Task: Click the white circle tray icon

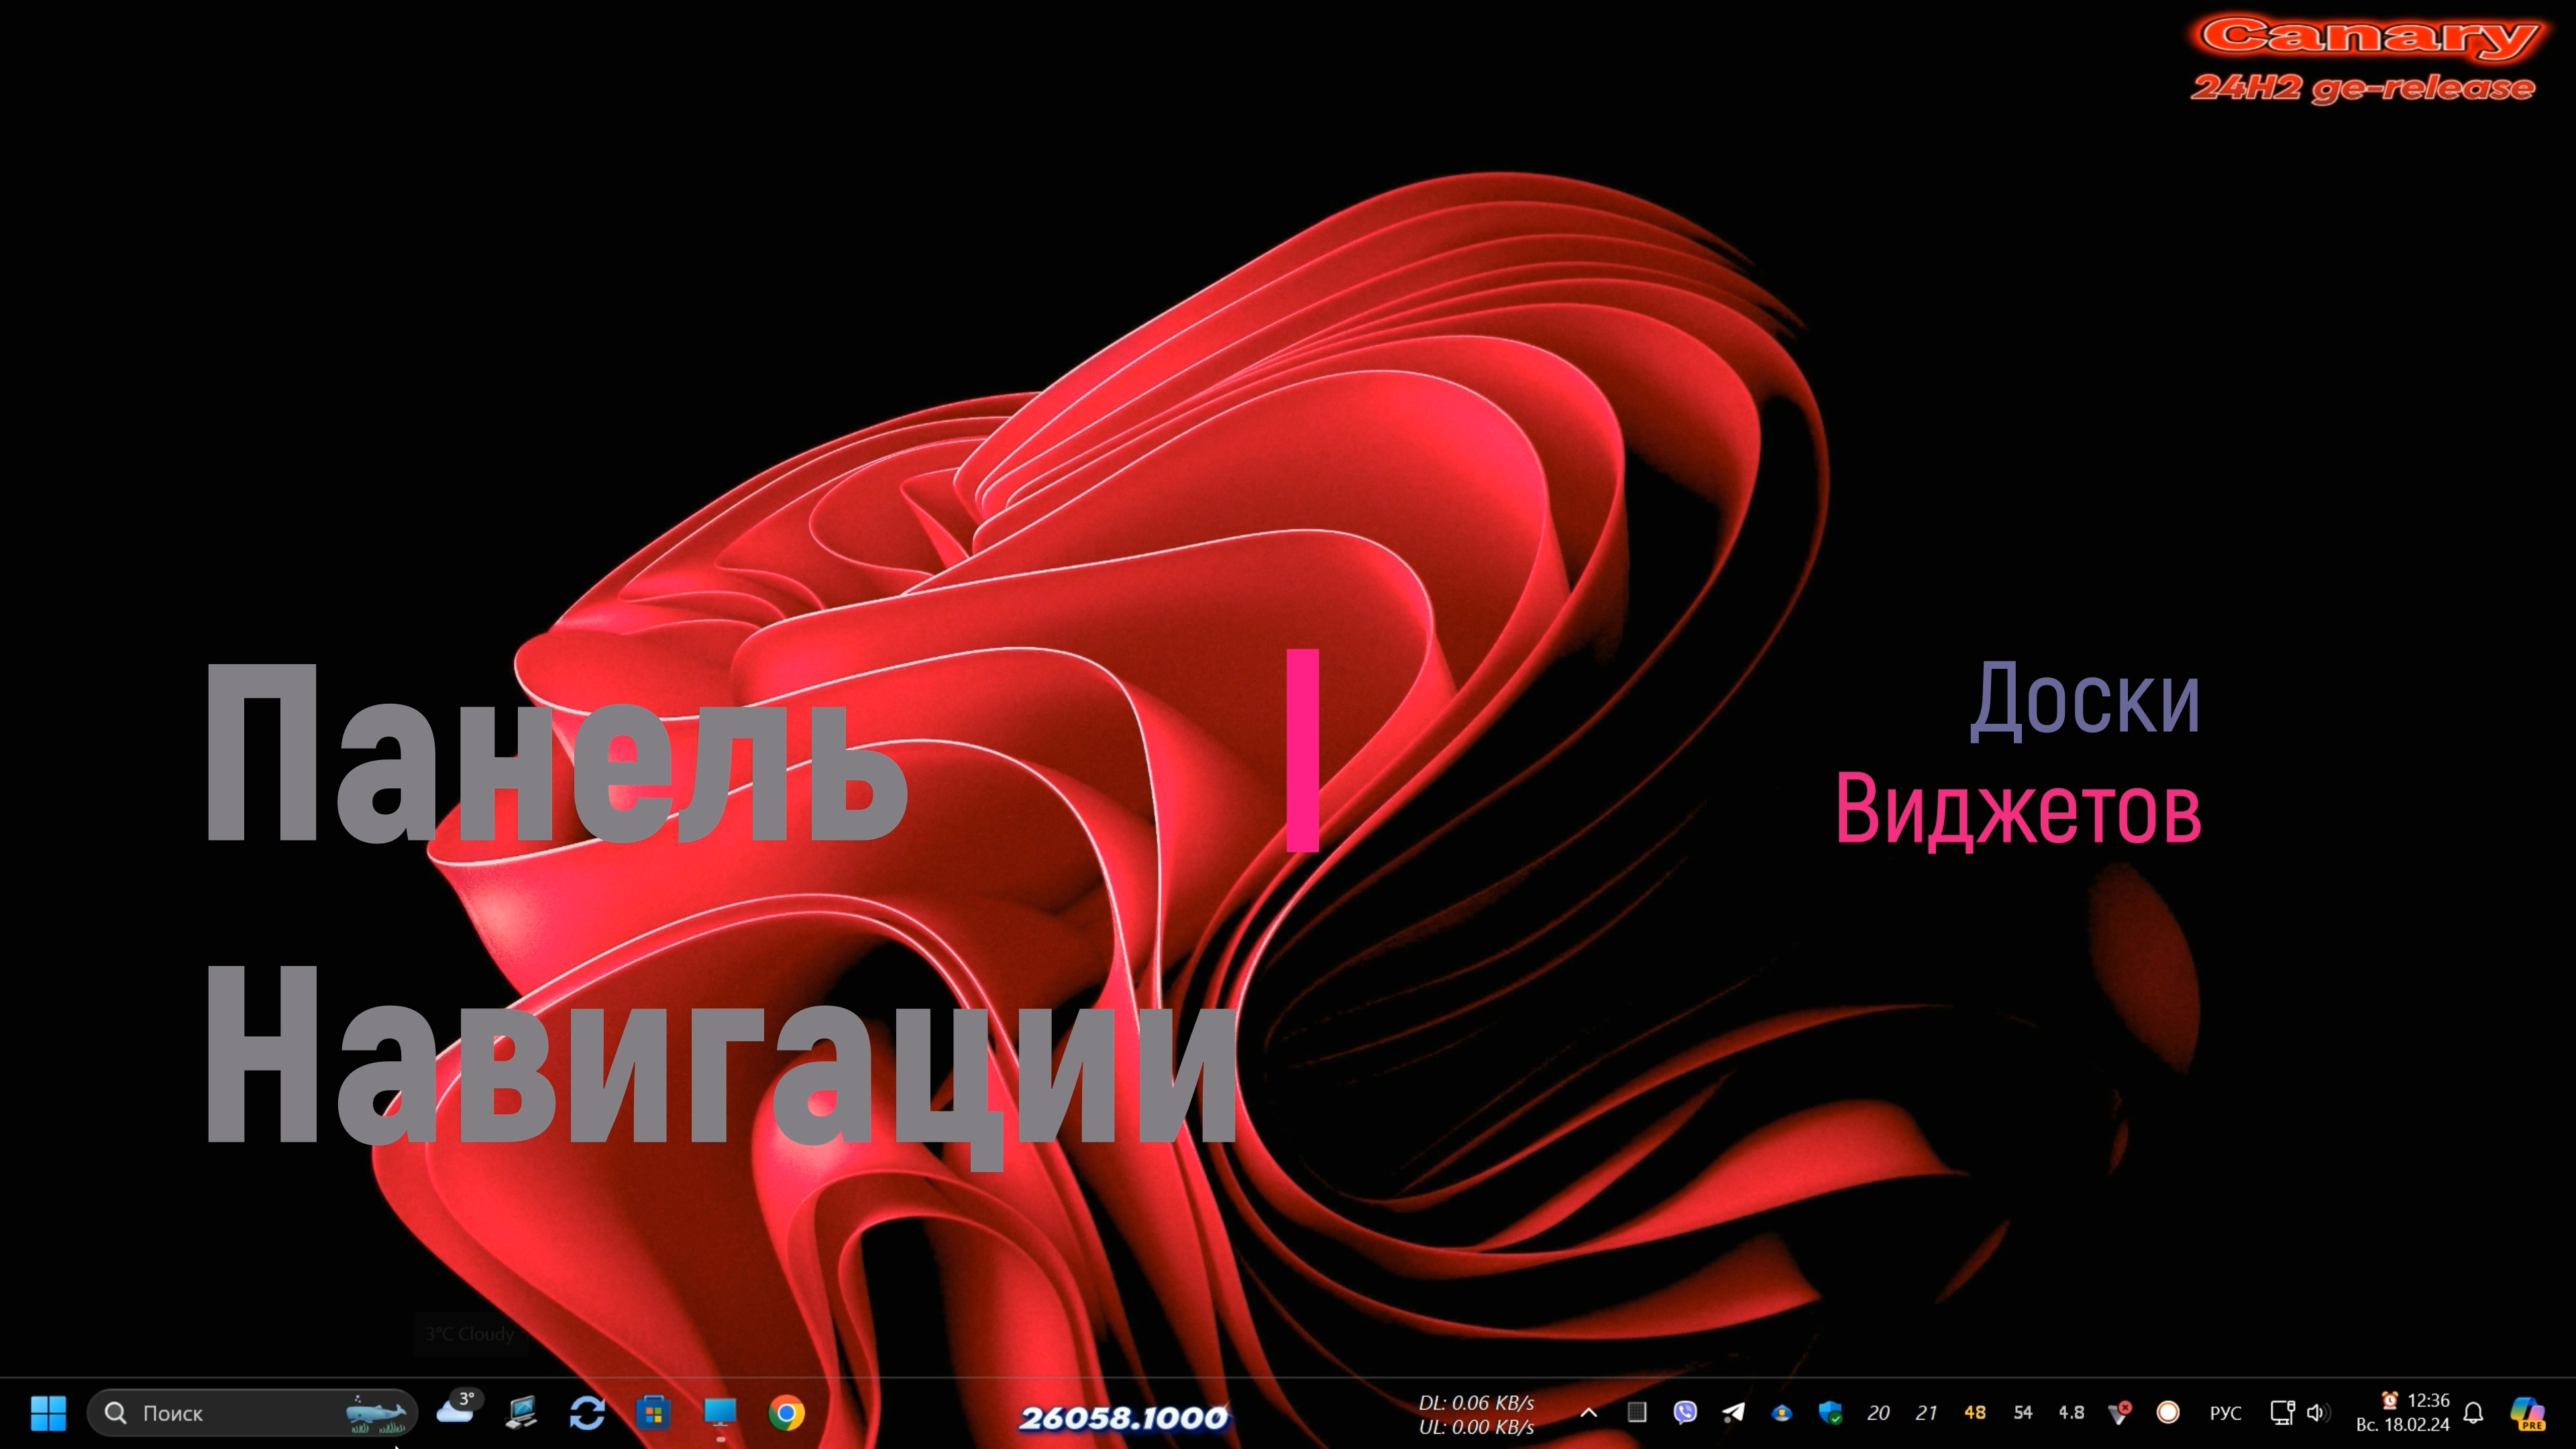Action: tap(2167, 1412)
